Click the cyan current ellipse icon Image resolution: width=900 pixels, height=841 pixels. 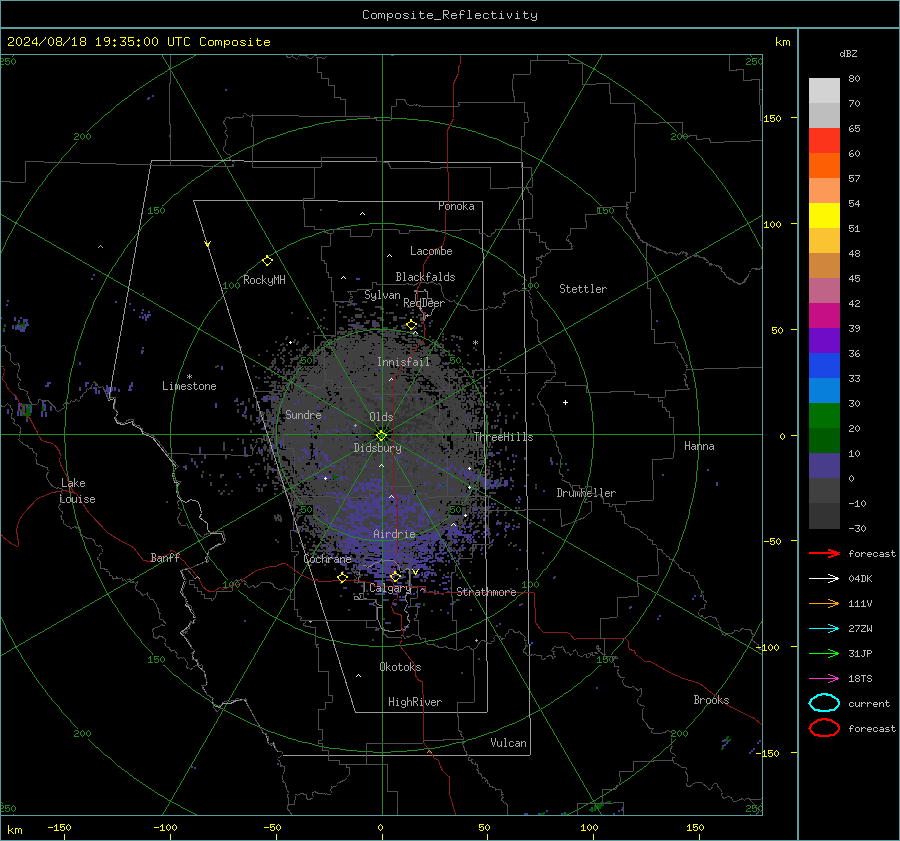click(824, 703)
